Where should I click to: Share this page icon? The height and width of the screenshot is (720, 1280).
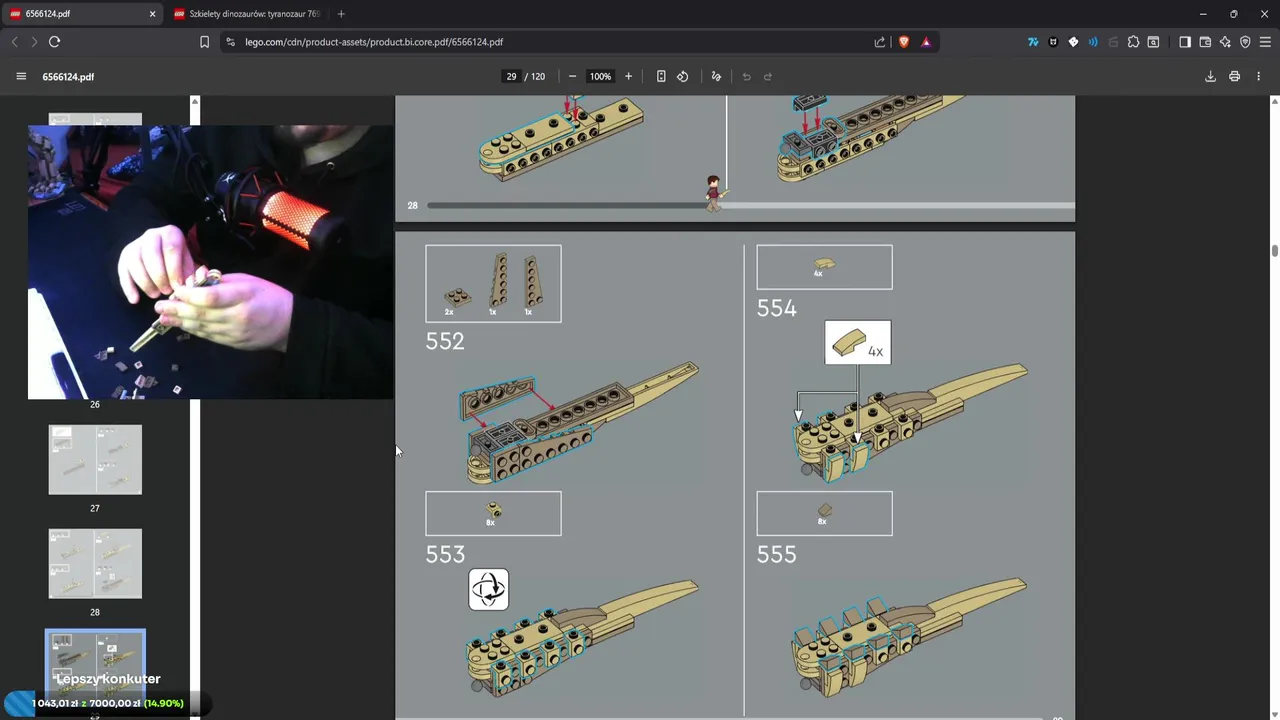point(880,42)
